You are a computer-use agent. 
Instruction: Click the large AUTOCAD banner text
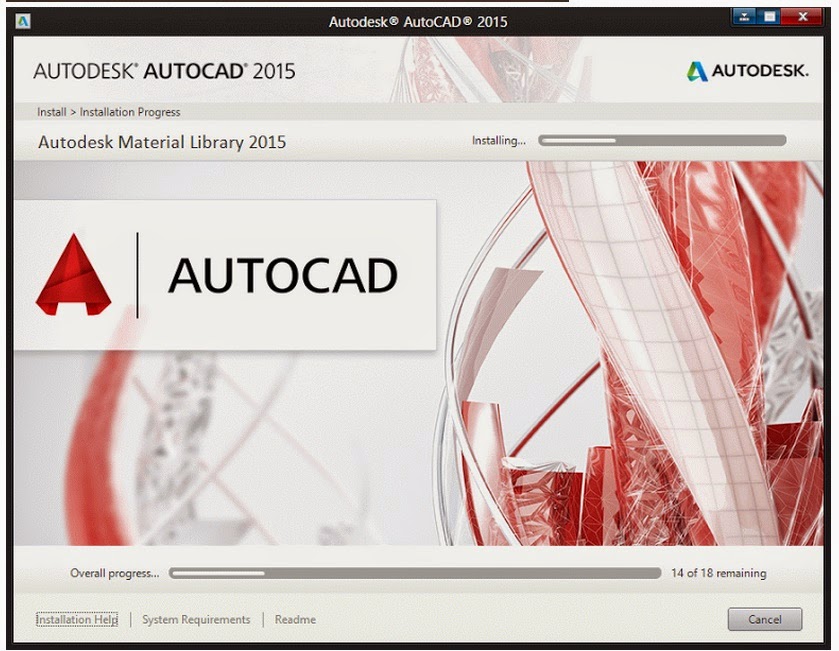(283, 275)
